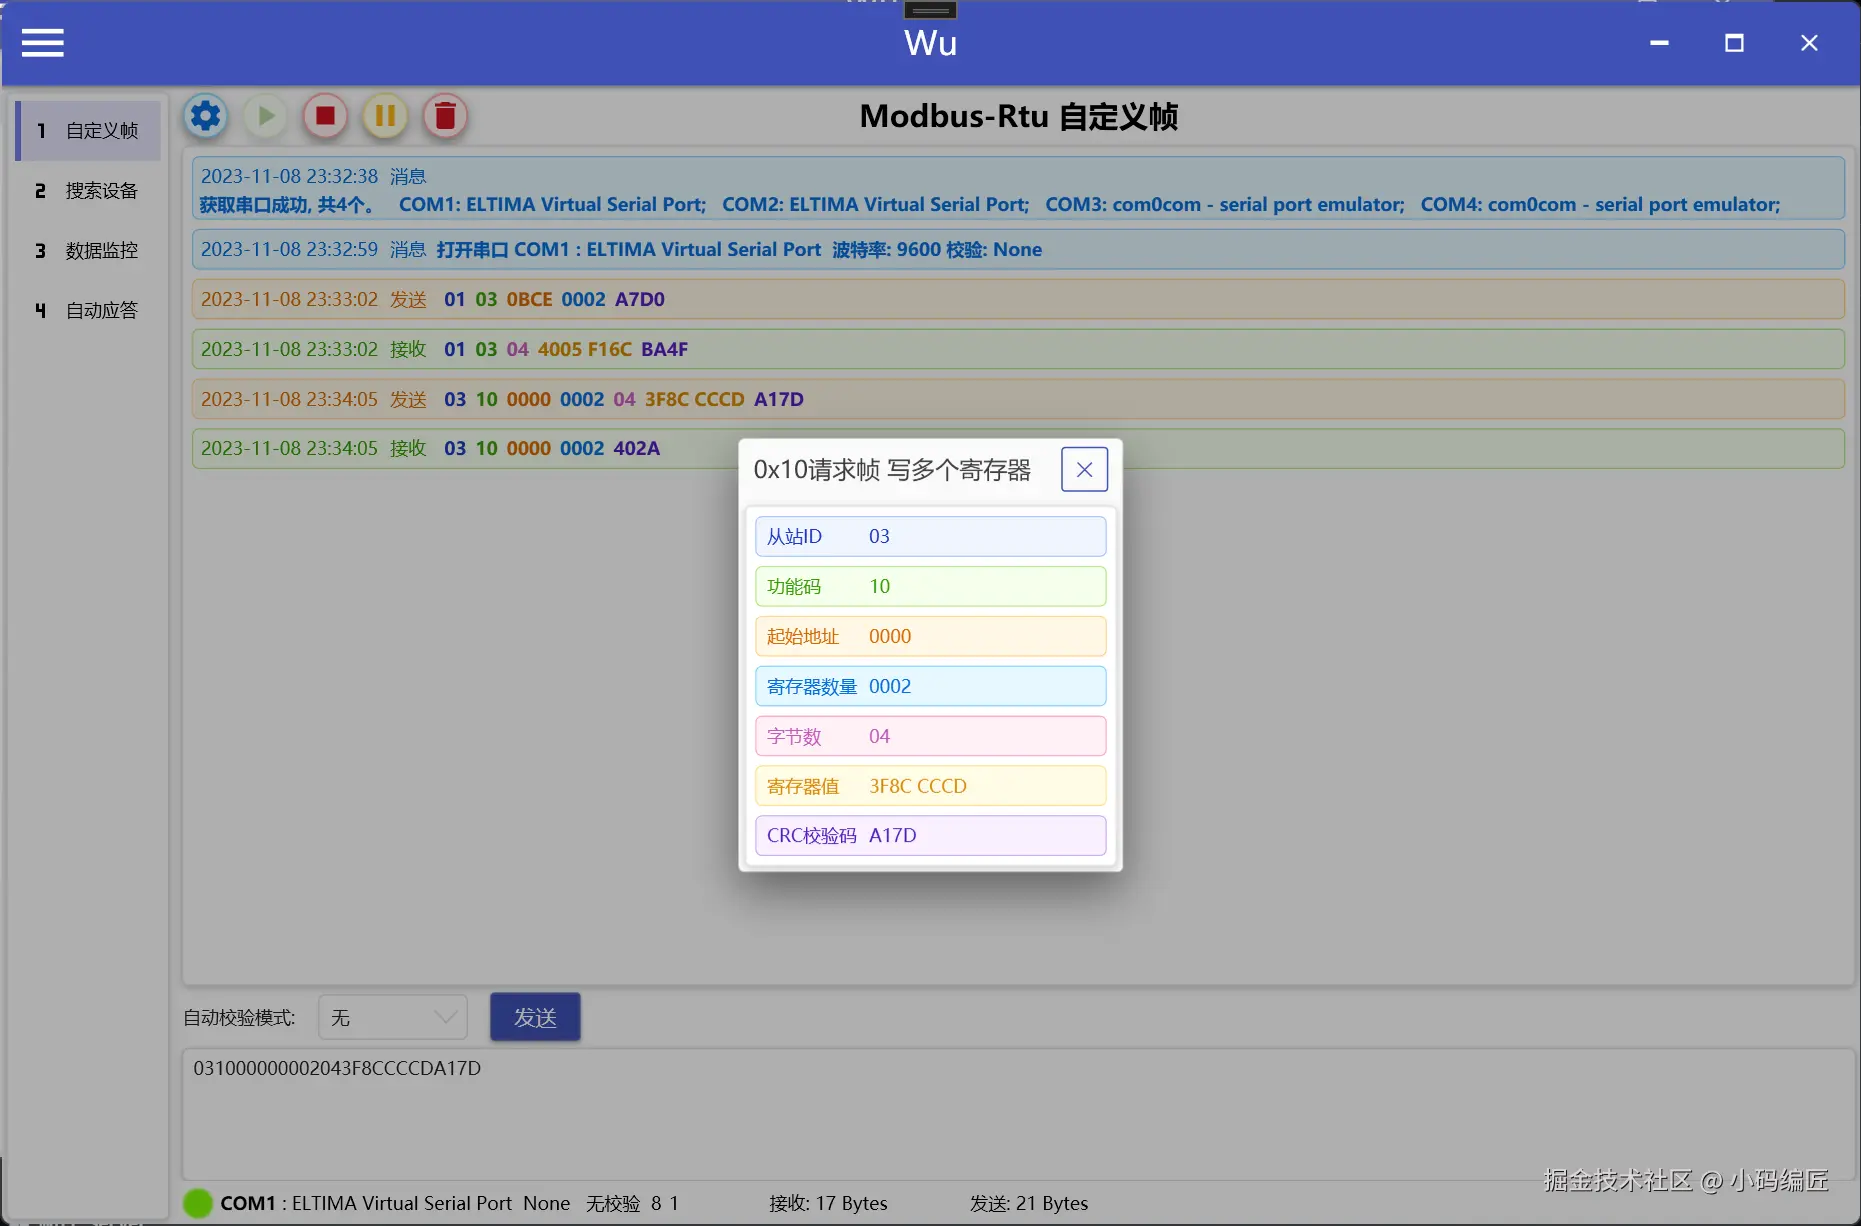Maximize the Wu application window

pos(1734,43)
